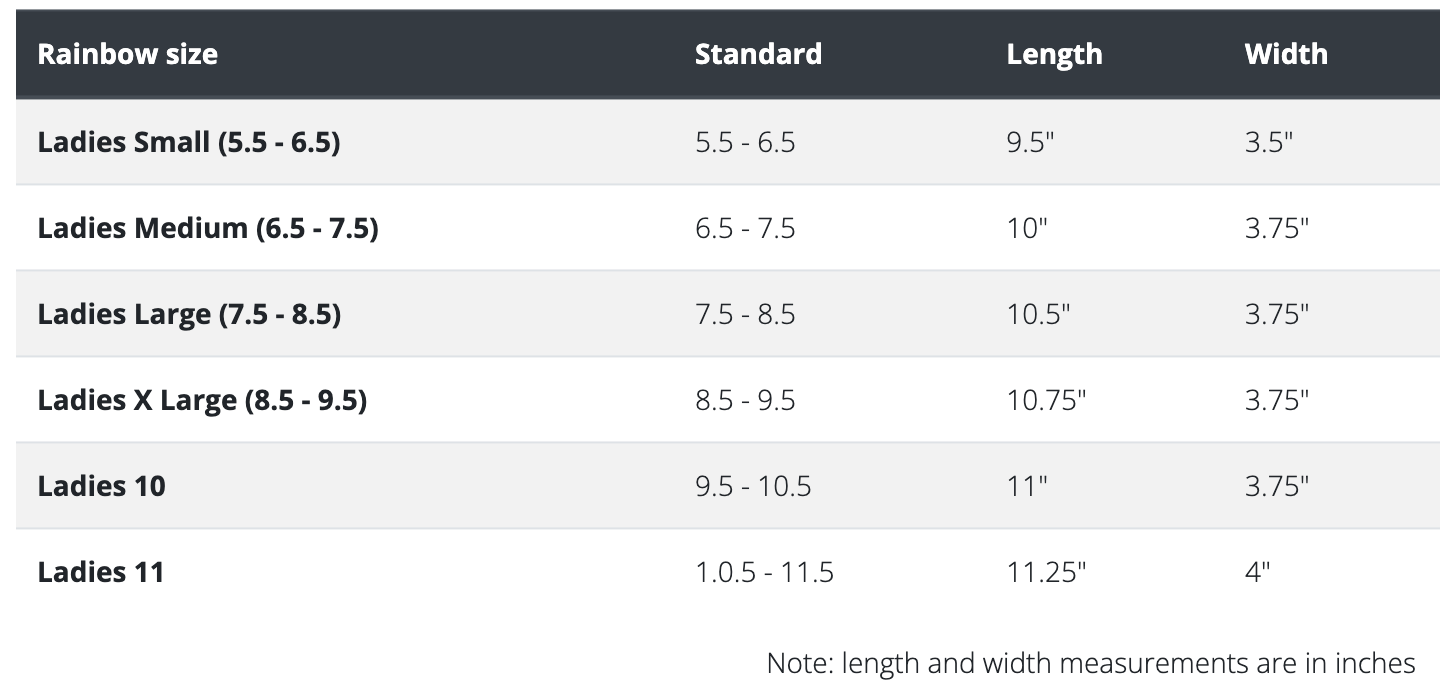Click the 11.25" length value
Image resolution: width=1444 pixels, height=692 pixels.
1046,572
